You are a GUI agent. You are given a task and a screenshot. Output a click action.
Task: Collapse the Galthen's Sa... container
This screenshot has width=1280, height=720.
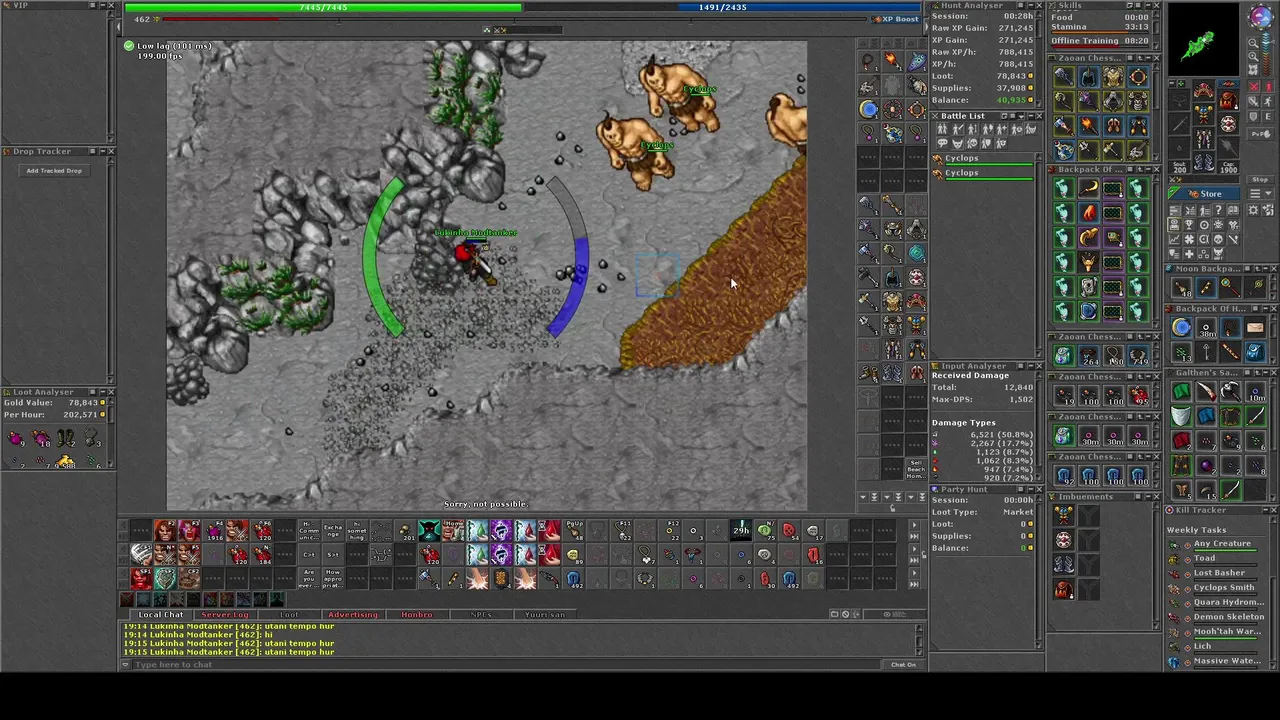click(1265, 373)
